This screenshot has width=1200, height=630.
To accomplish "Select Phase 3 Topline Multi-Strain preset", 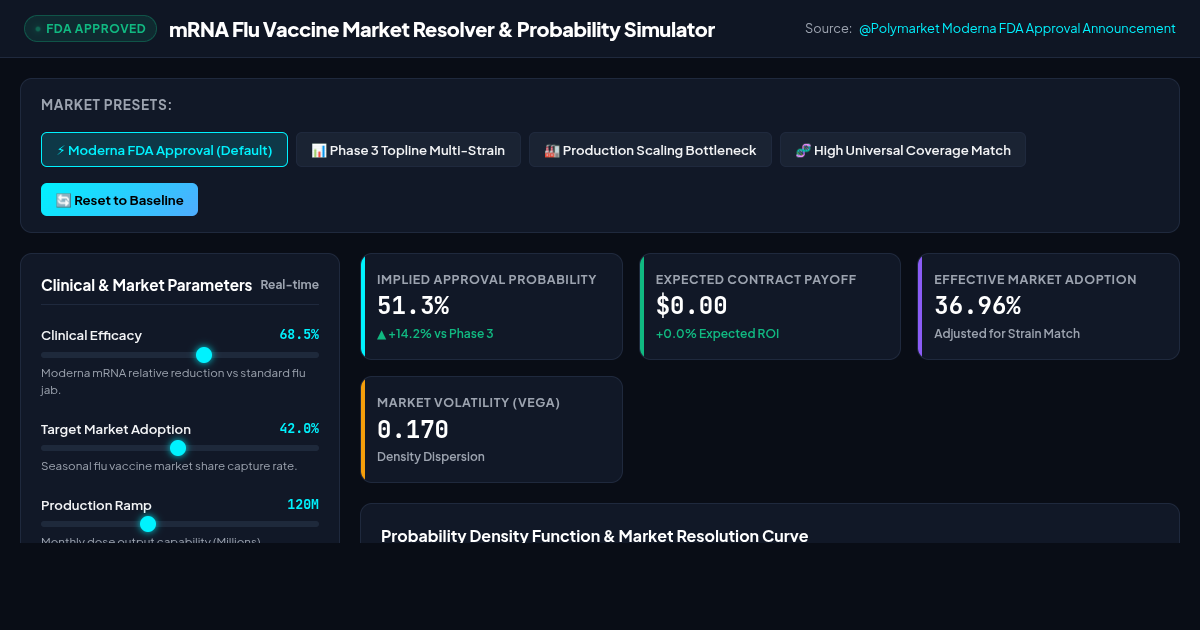I will coord(408,150).
